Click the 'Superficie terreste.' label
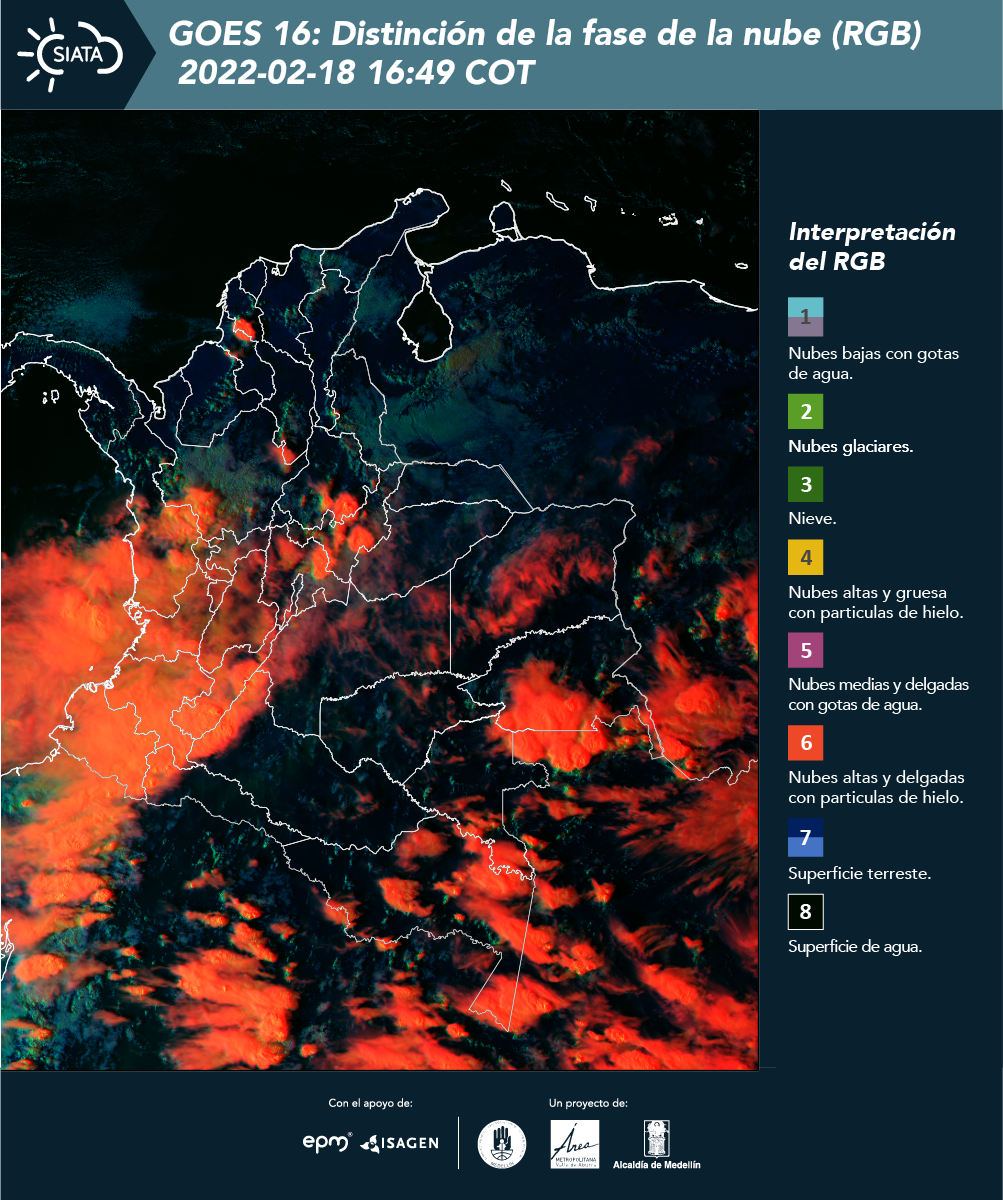The height and width of the screenshot is (1200, 1003). pos(860,874)
